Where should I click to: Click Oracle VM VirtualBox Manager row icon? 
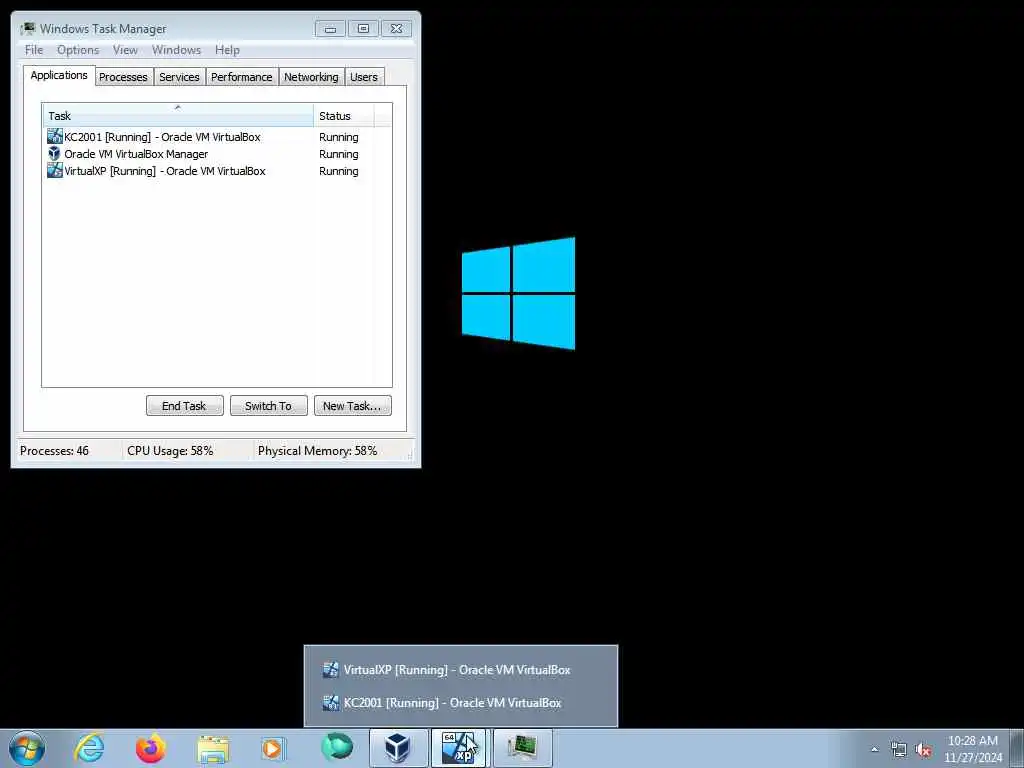click(x=55, y=153)
